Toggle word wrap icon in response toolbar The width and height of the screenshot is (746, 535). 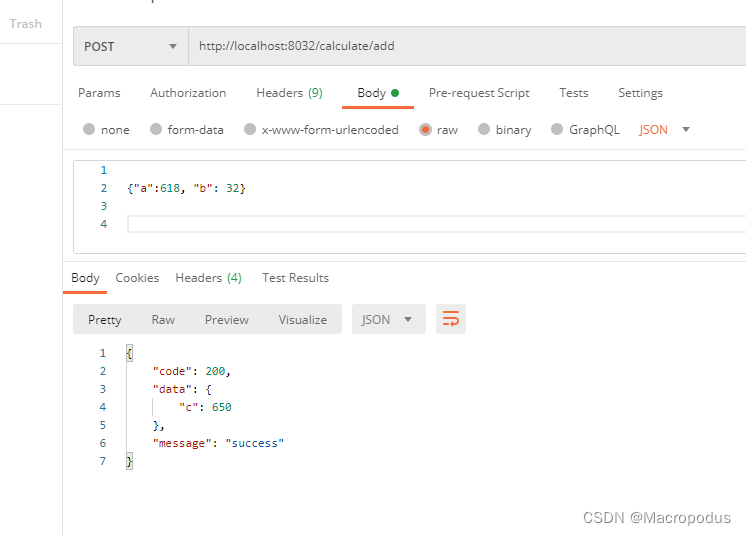pyautogui.click(x=451, y=319)
